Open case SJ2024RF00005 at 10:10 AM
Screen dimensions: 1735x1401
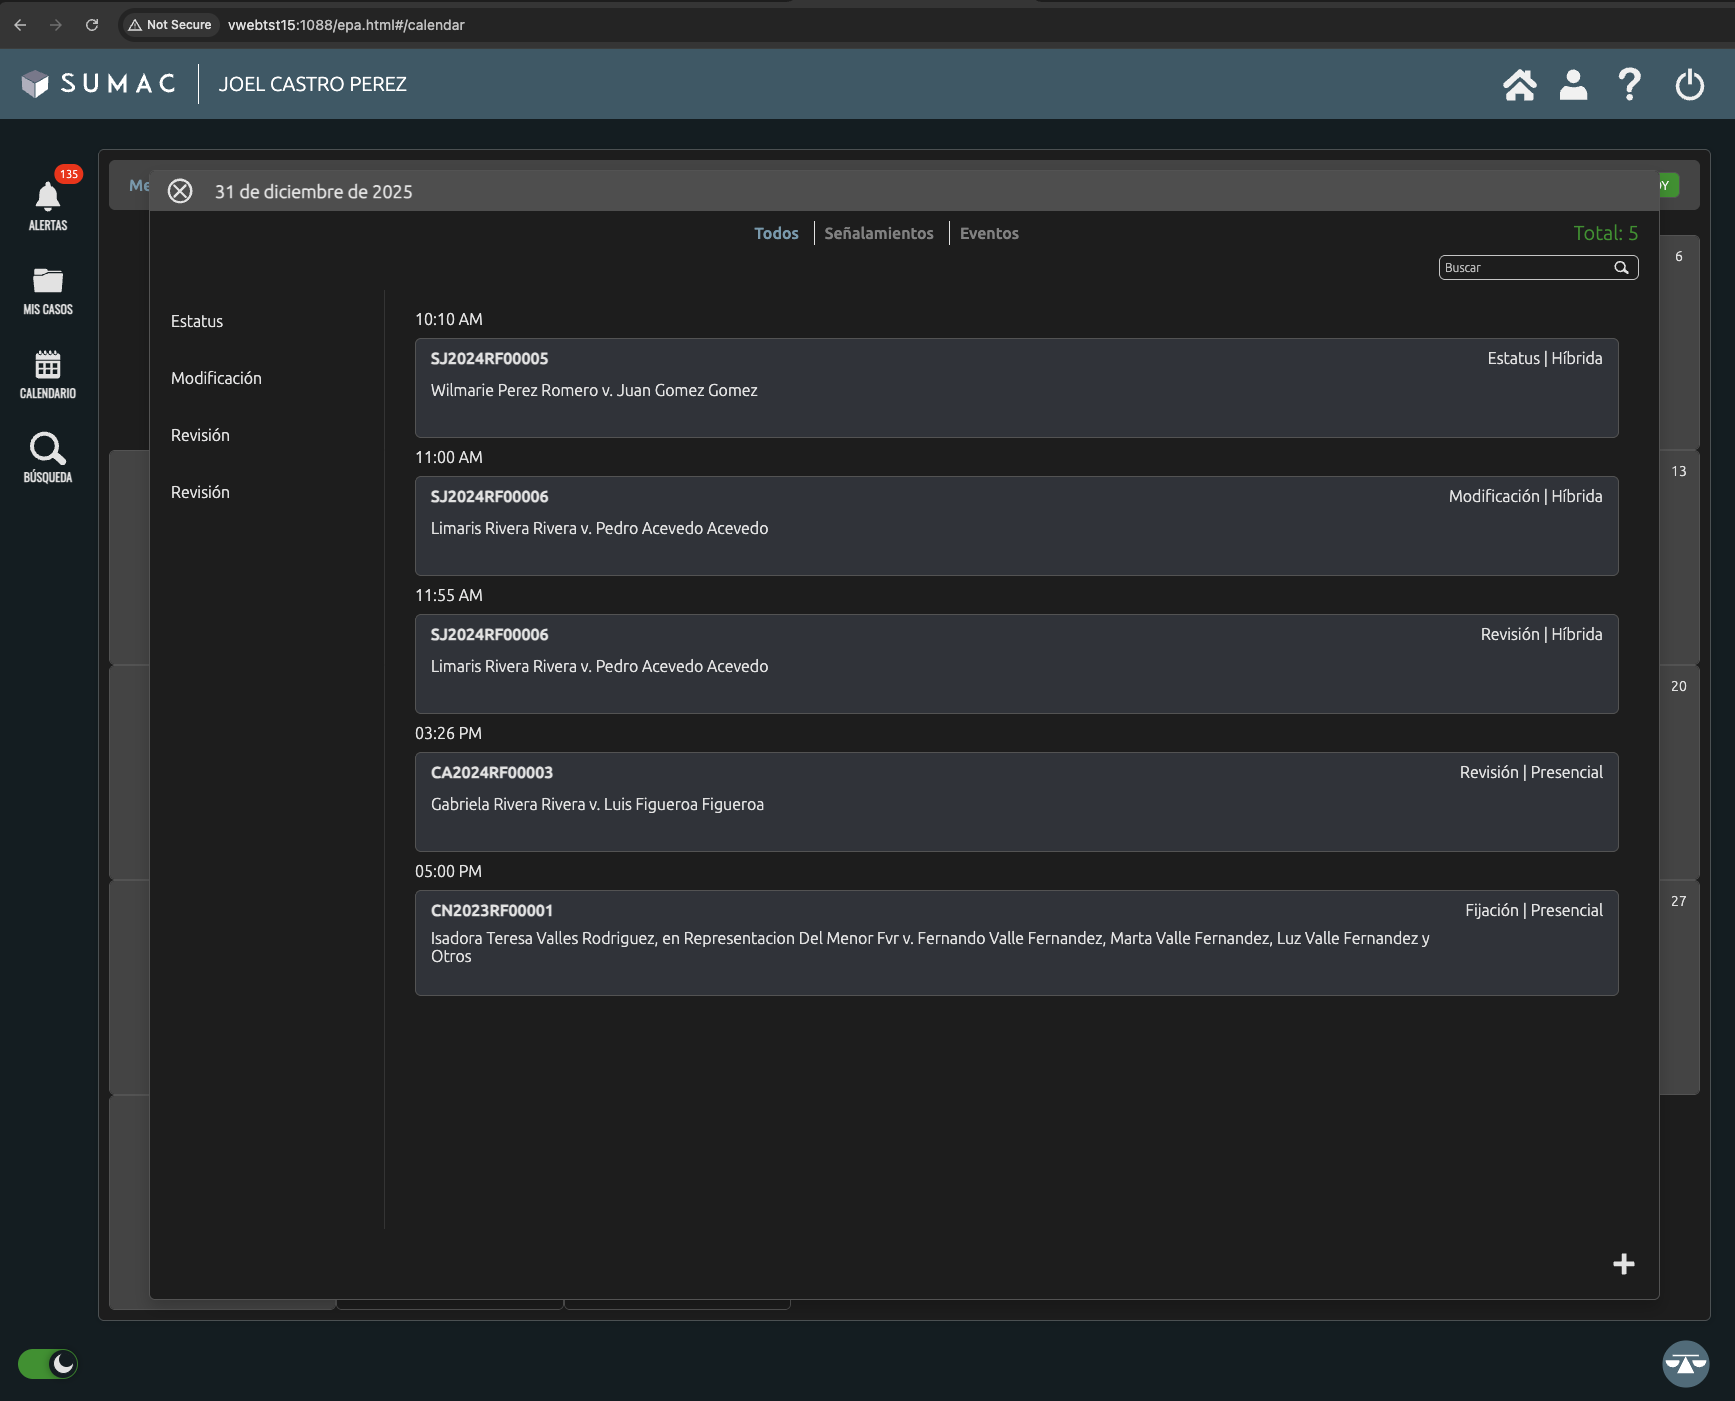(1016, 388)
